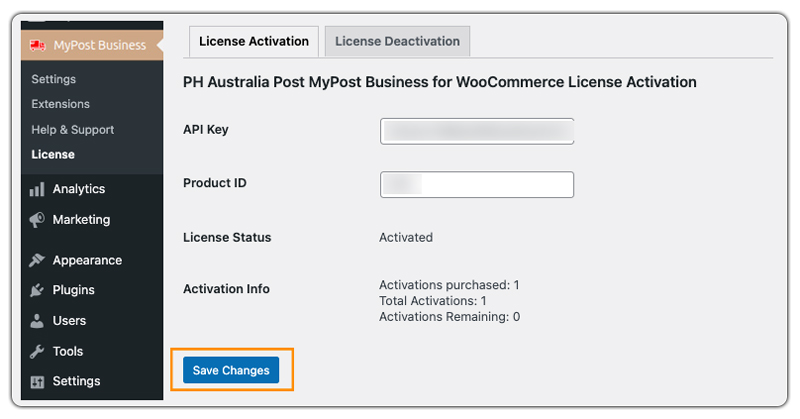This screenshot has width=800, height=419.
Task: Open the Help & Support page
Action: pos(72,130)
